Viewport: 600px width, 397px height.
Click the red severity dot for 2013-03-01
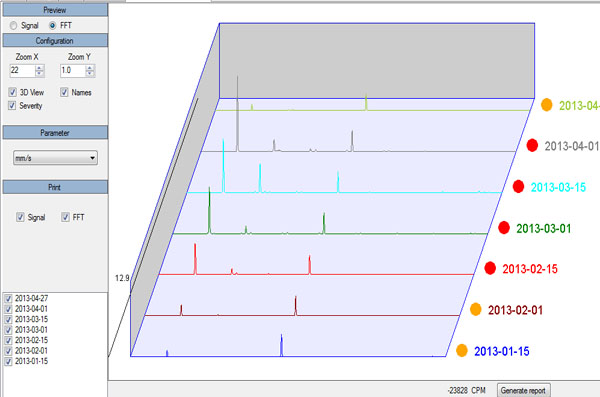(504, 227)
